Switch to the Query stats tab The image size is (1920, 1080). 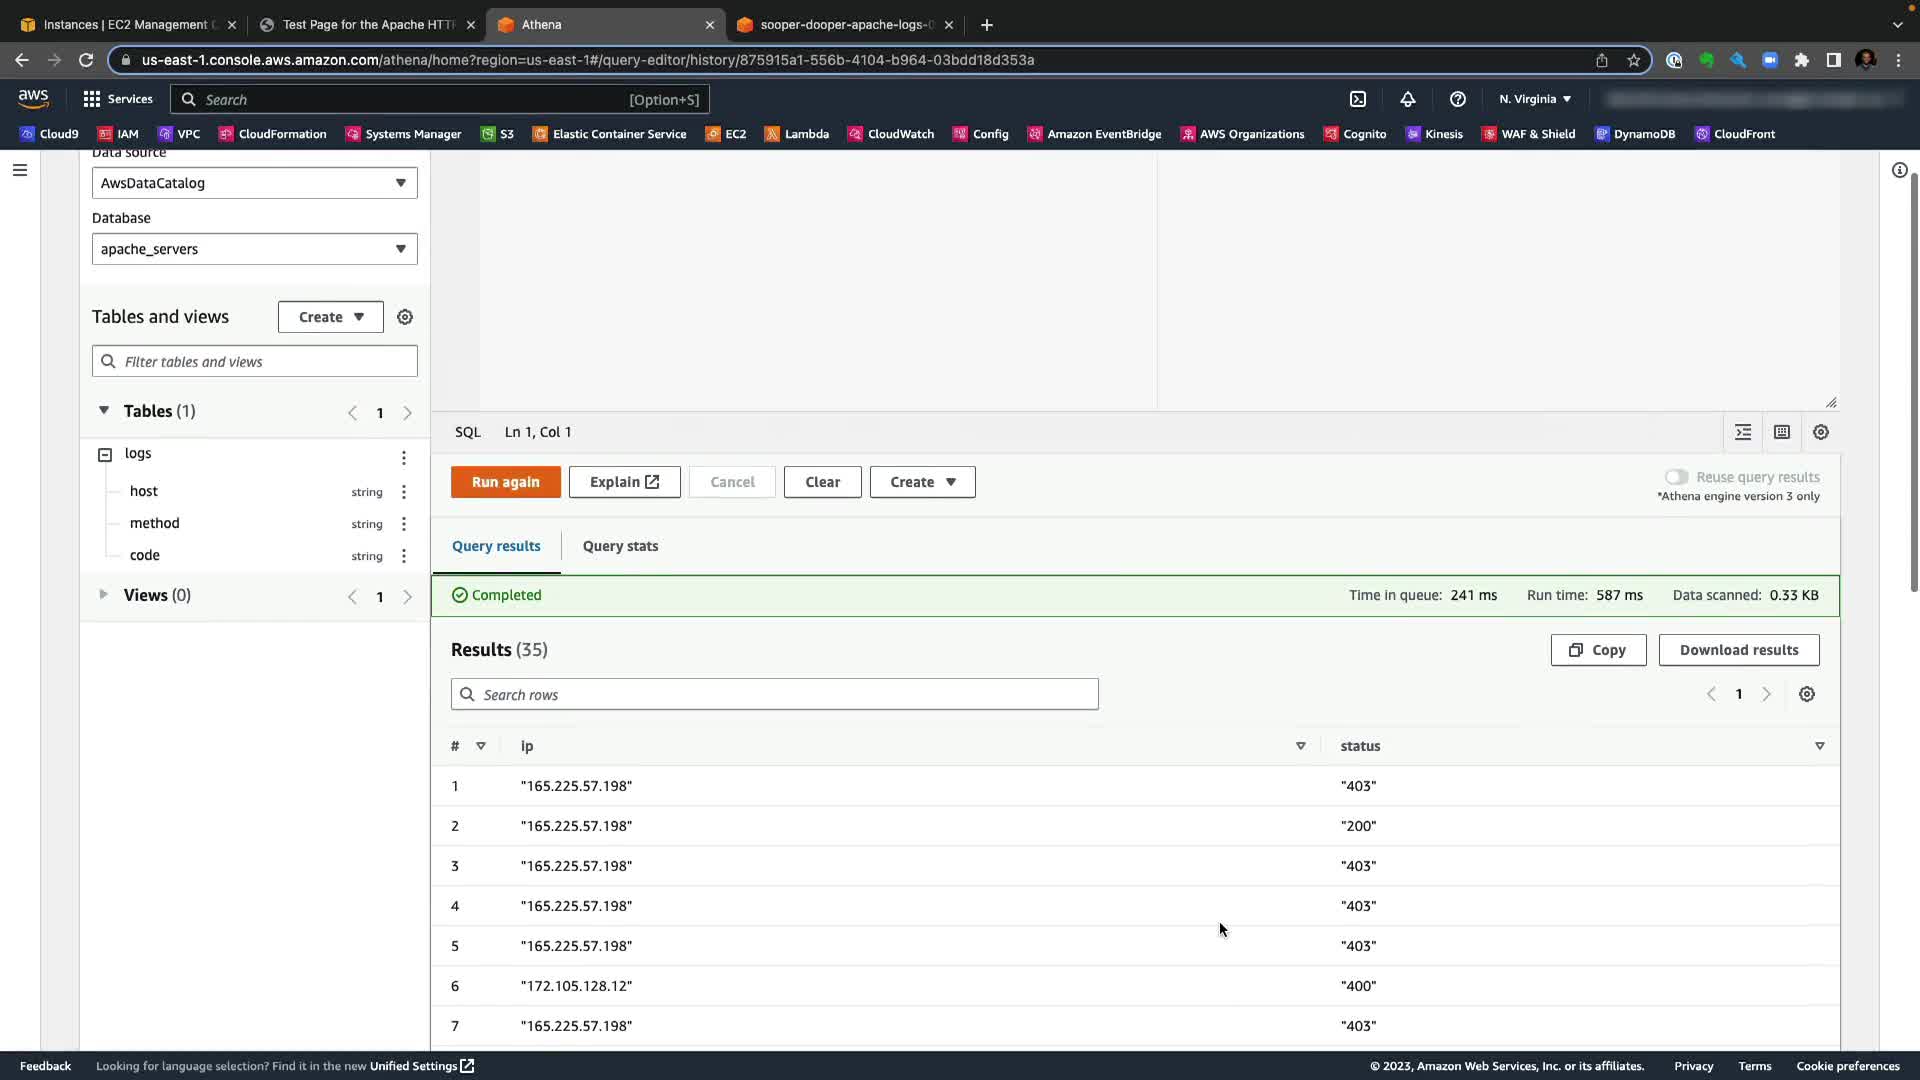click(x=620, y=546)
